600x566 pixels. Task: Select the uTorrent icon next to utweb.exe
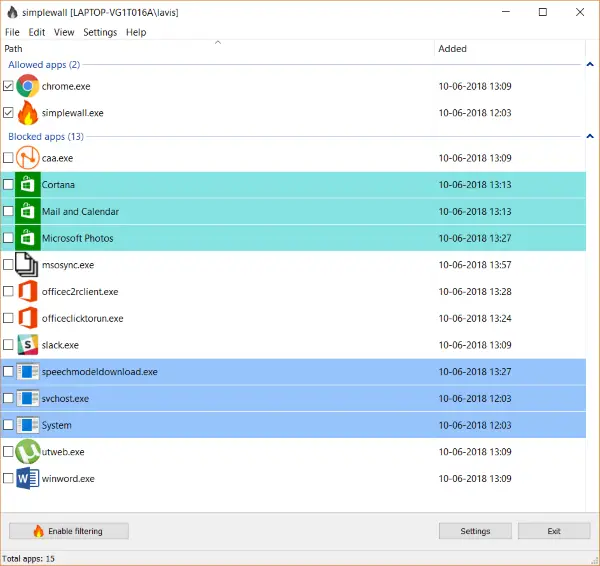pos(28,452)
